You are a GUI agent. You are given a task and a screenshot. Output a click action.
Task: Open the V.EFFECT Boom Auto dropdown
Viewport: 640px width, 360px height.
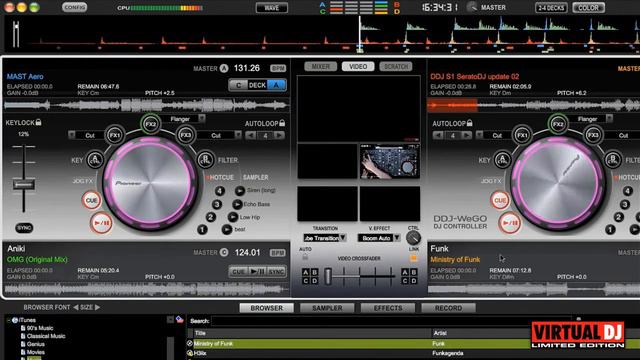pyautogui.click(x=379, y=238)
